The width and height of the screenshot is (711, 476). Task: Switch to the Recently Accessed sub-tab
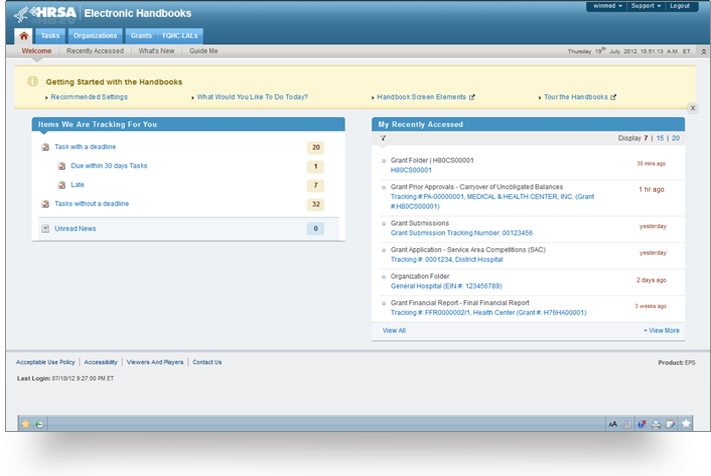[x=95, y=50]
